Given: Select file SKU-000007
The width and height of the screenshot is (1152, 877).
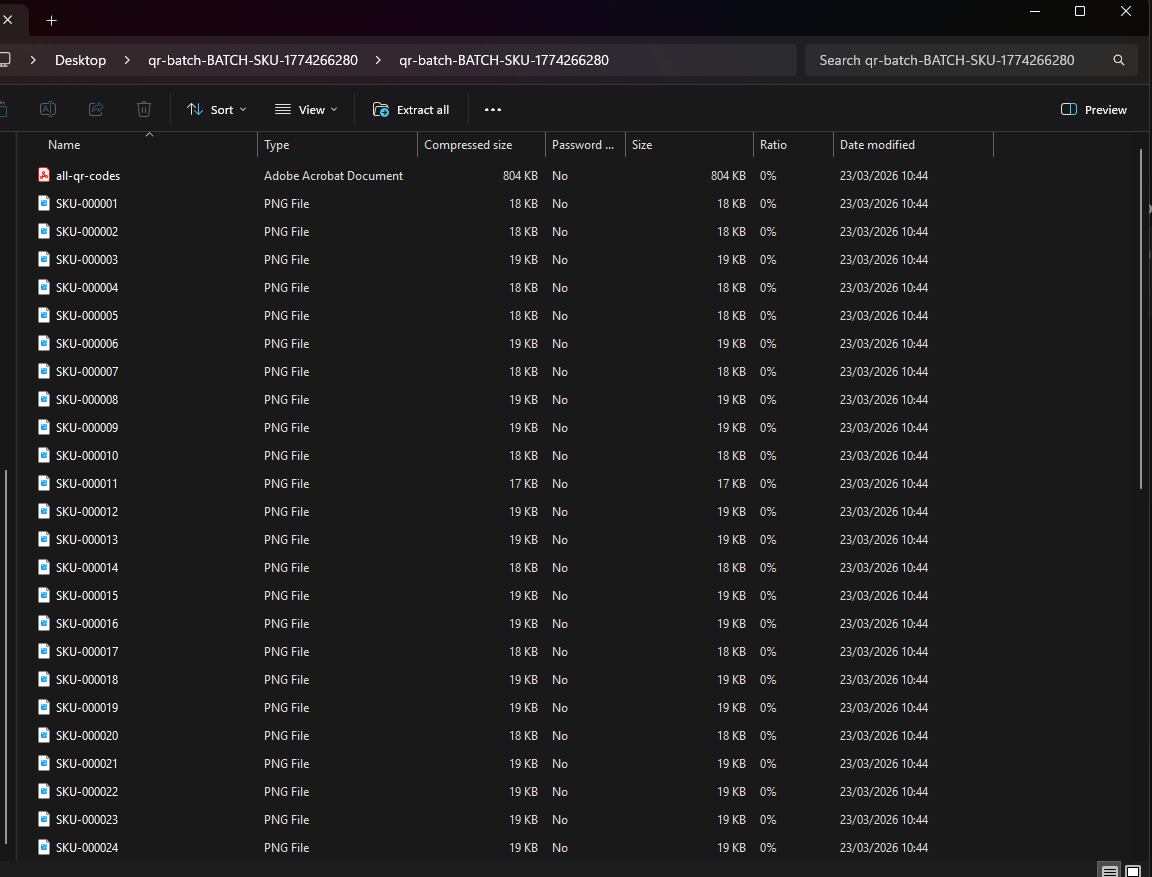Looking at the screenshot, I should coord(87,372).
